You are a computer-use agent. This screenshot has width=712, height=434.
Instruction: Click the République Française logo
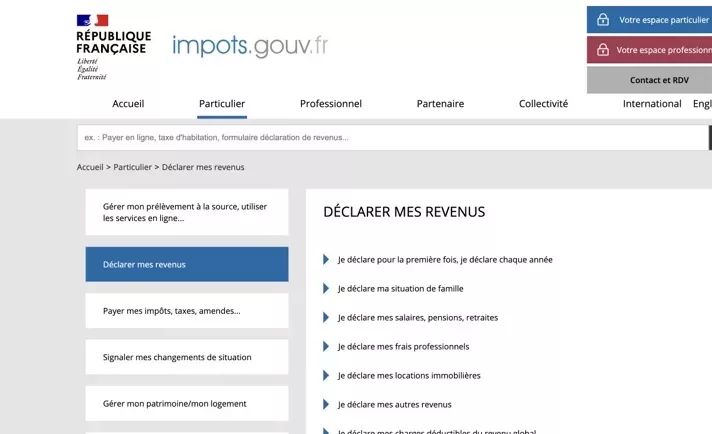(112, 46)
